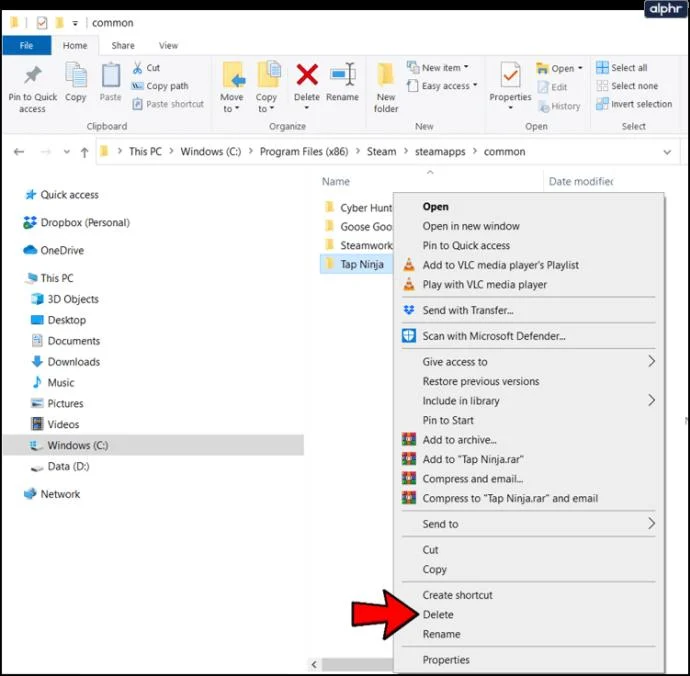
Task: Click steamapps in address breadcrumb
Action: [x=440, y=152]
